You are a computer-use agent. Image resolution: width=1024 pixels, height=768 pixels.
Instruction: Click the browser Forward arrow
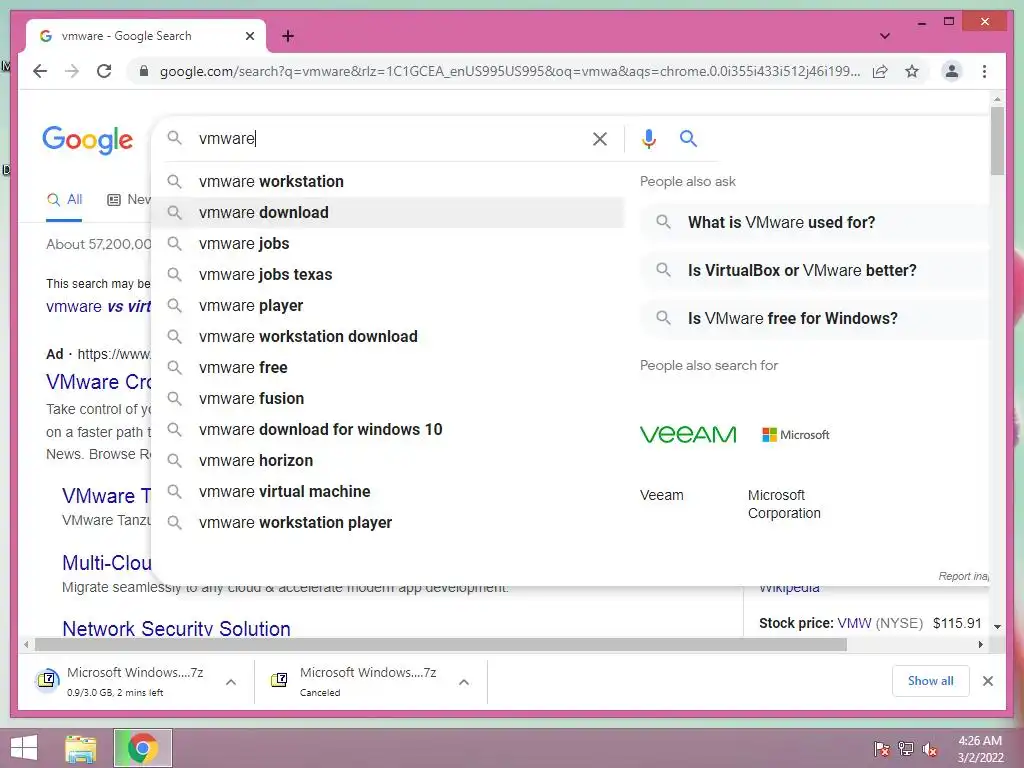pyautogui.click(x=72, y=71)
